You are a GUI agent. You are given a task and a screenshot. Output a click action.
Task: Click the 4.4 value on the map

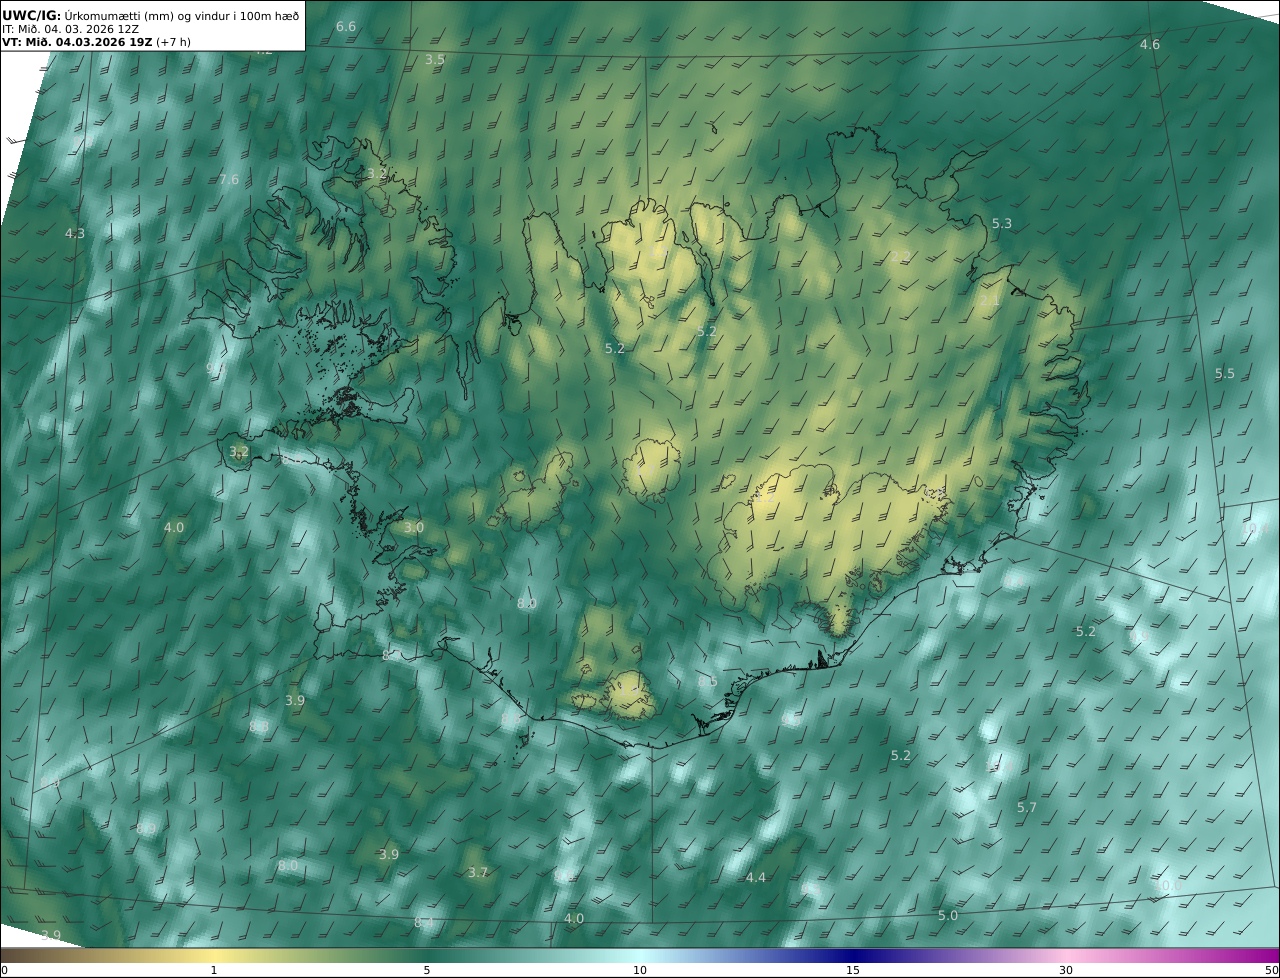pos(756,878)
